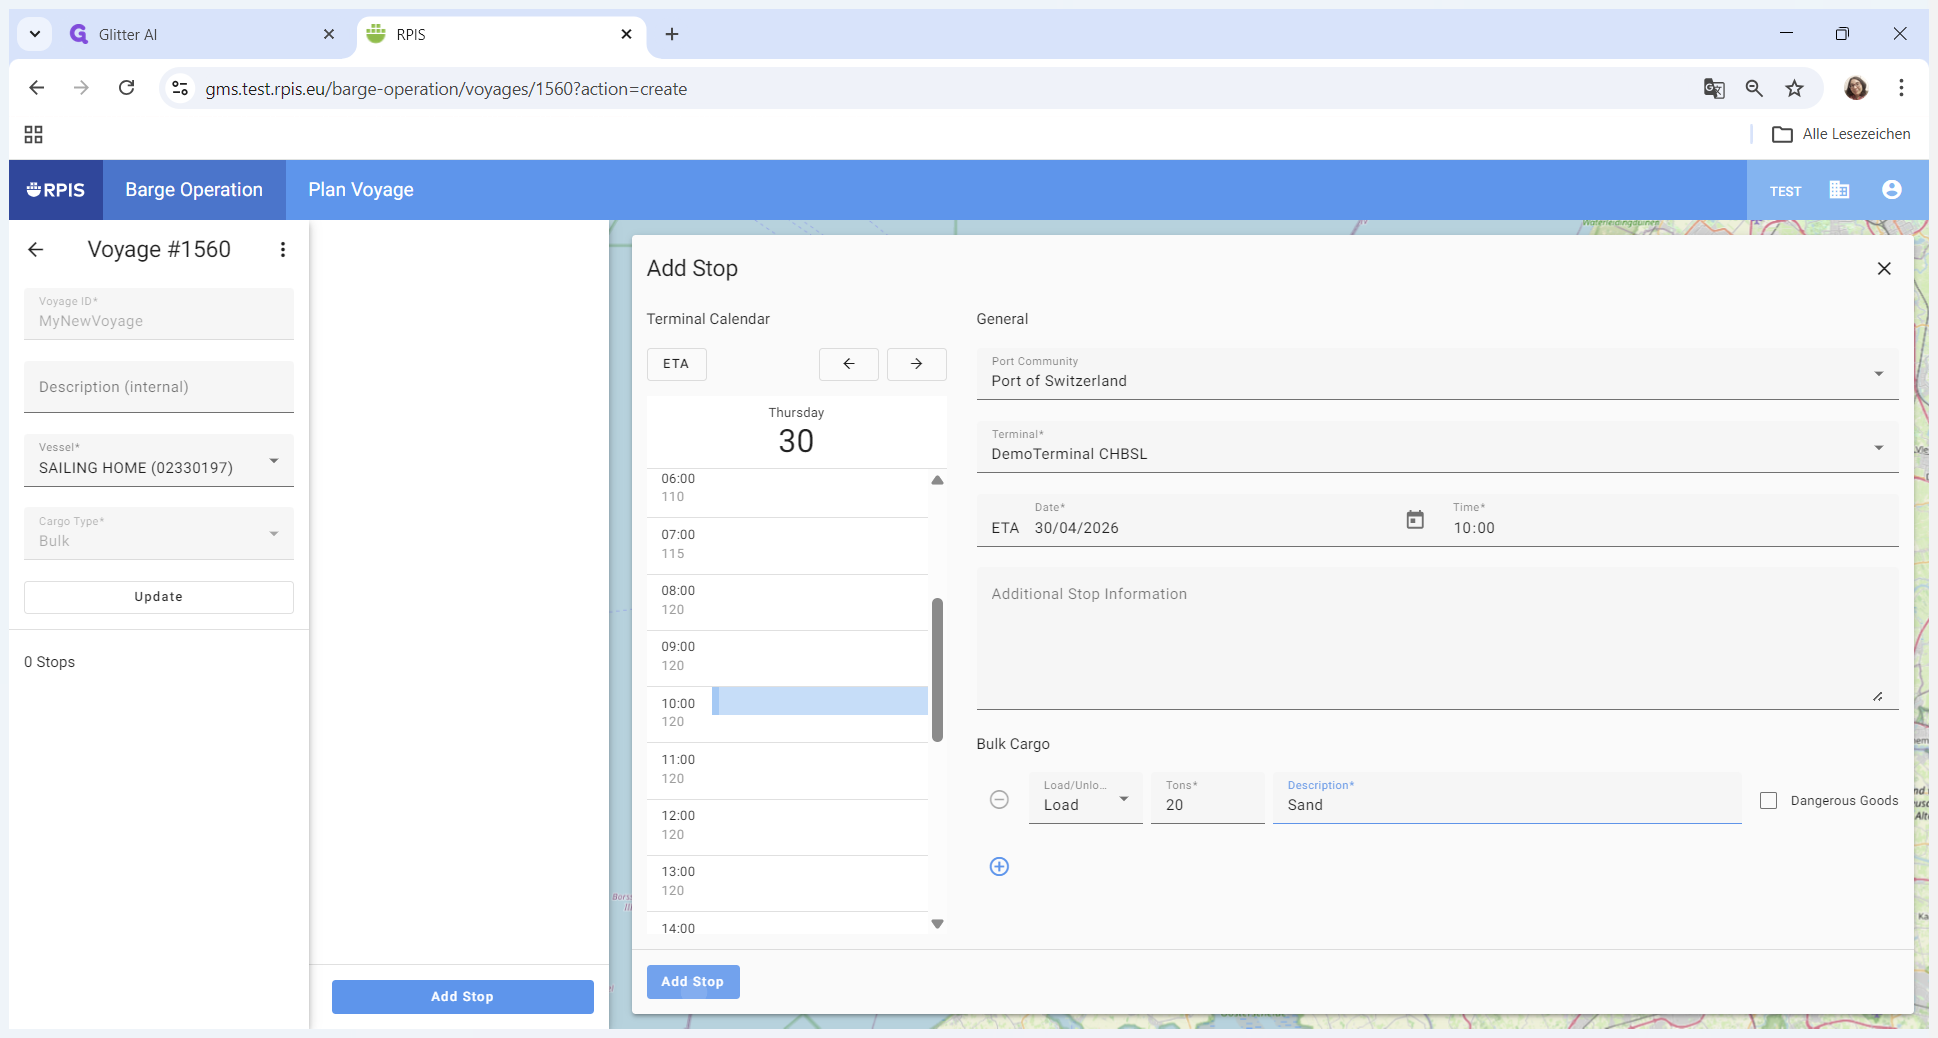This screenshot has height=1038, width=1938.
Task: Open the user account profile icon
Action: tap(1890, 190)
